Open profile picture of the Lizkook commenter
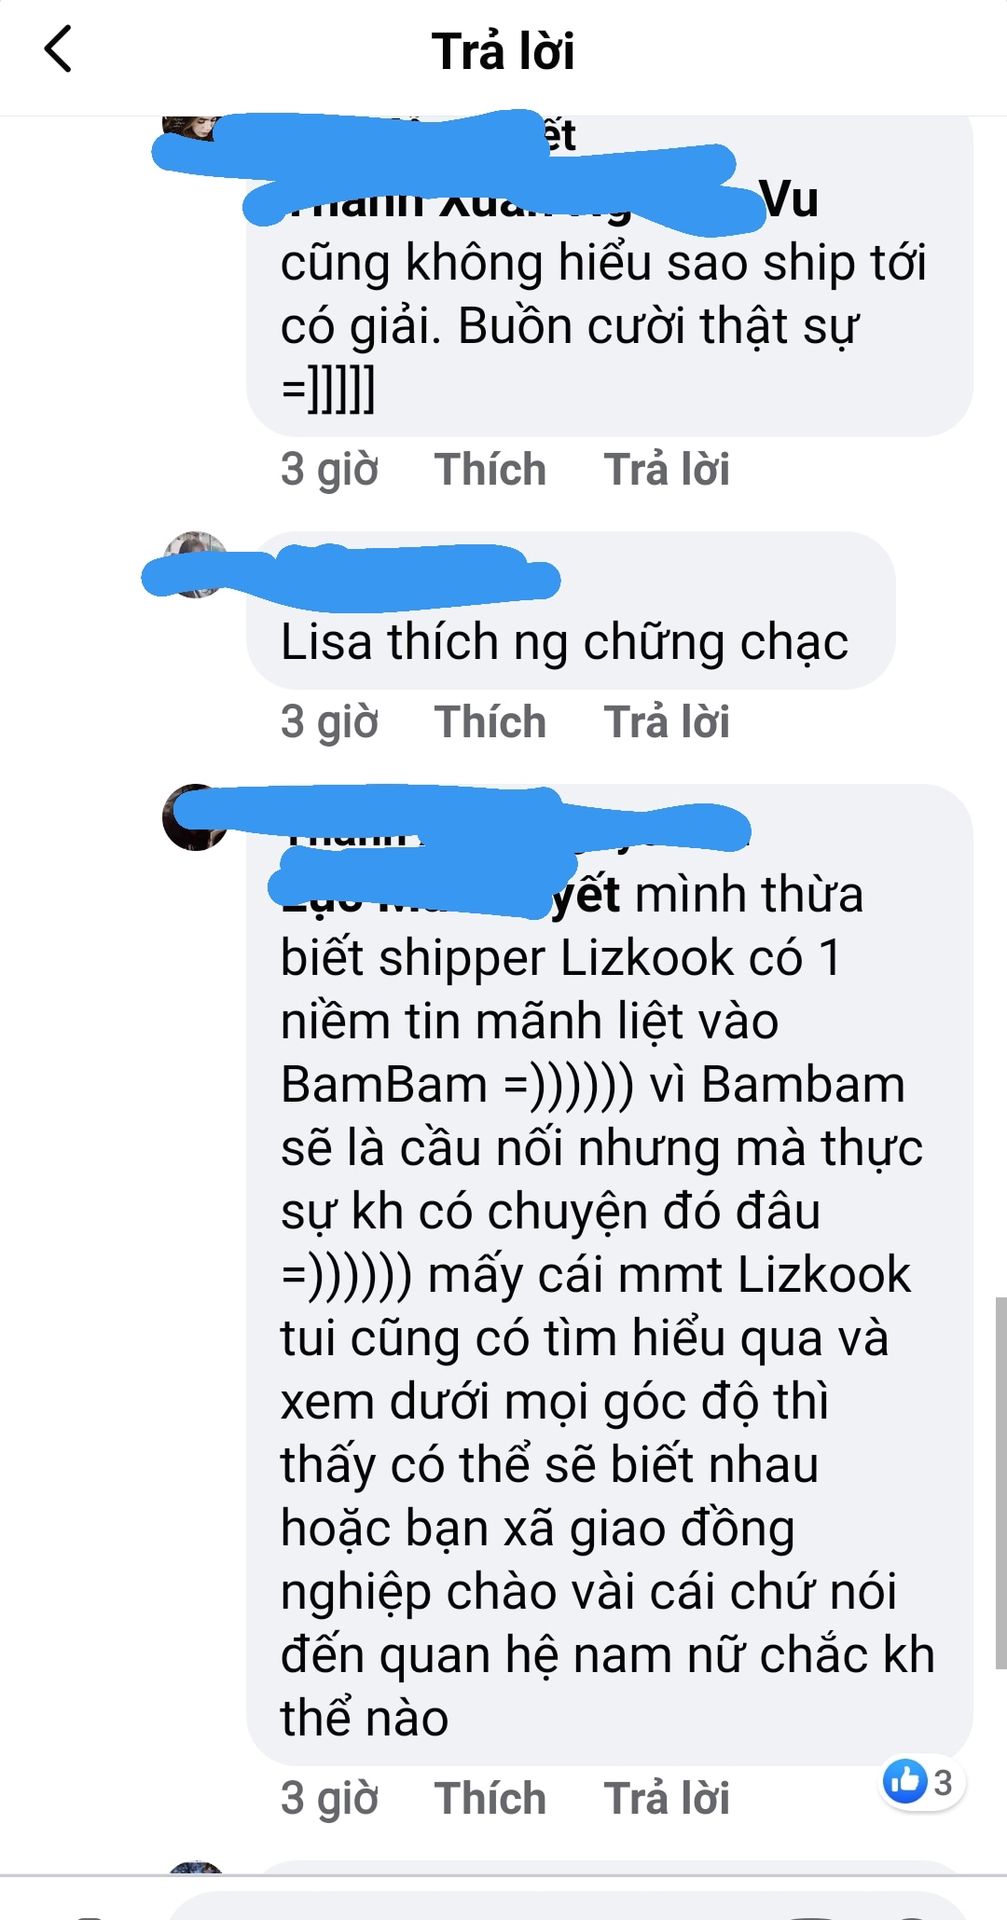 coord(195,817)
